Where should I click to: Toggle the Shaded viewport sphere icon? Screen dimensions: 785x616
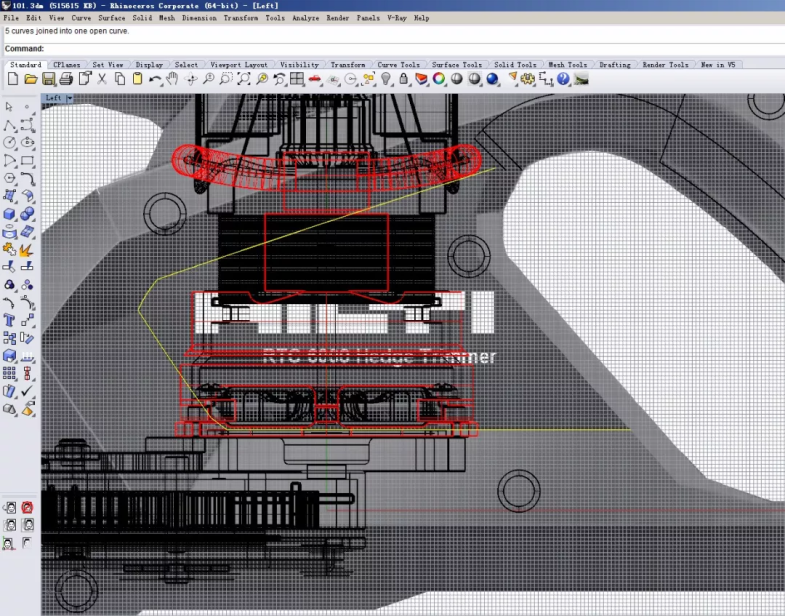[456, 79]
